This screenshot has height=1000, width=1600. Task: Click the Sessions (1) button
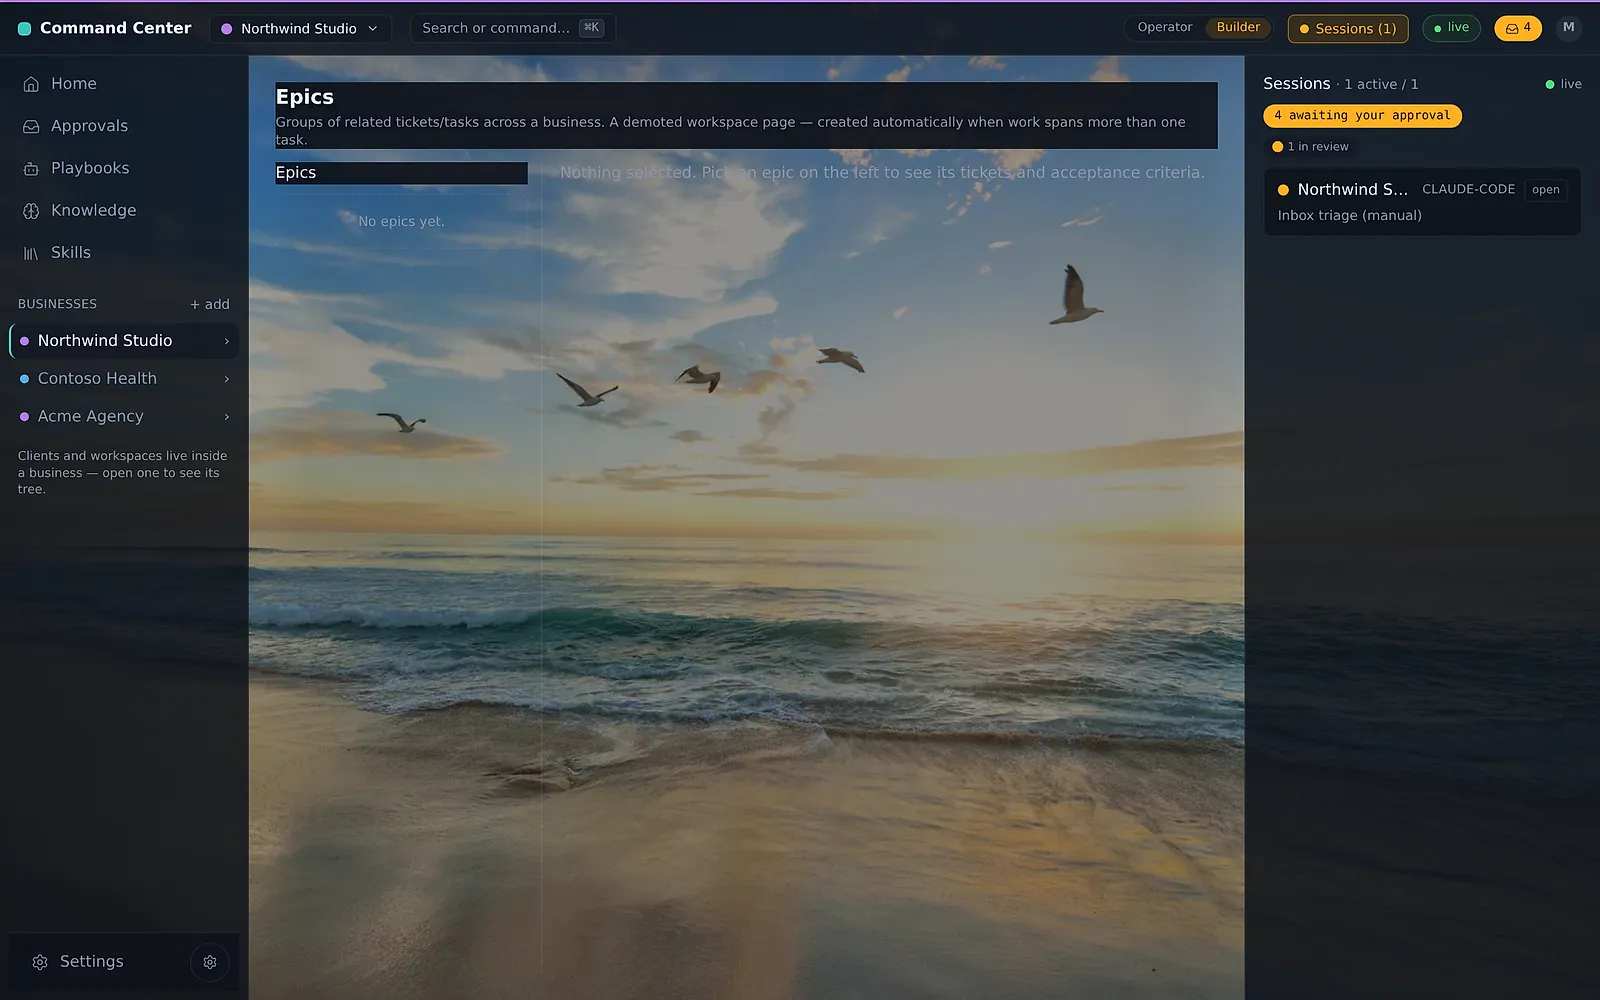pos(1348,28)
